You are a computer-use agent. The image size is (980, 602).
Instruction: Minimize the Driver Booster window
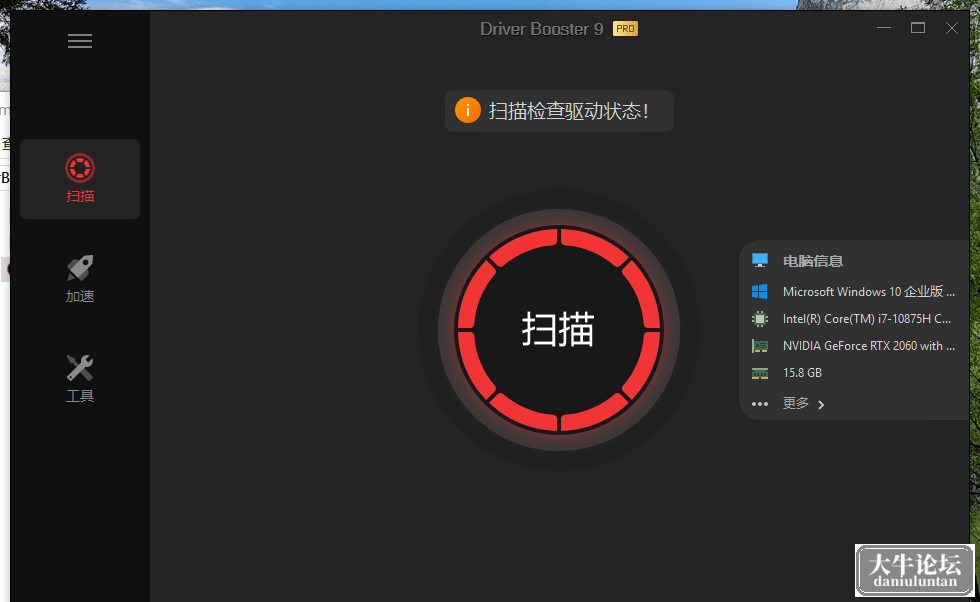(x=884, y=28)
